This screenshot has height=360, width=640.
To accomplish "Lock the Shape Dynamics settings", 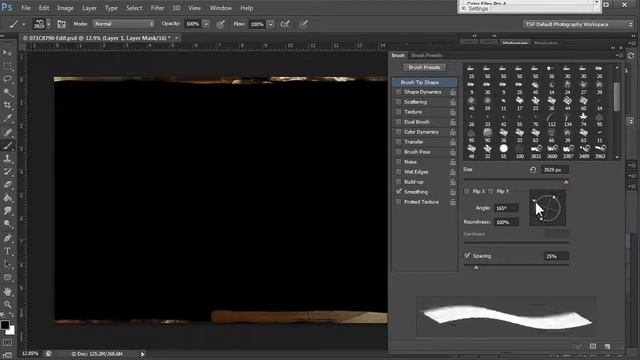I will pyautogui.click(x=453, y=92).
